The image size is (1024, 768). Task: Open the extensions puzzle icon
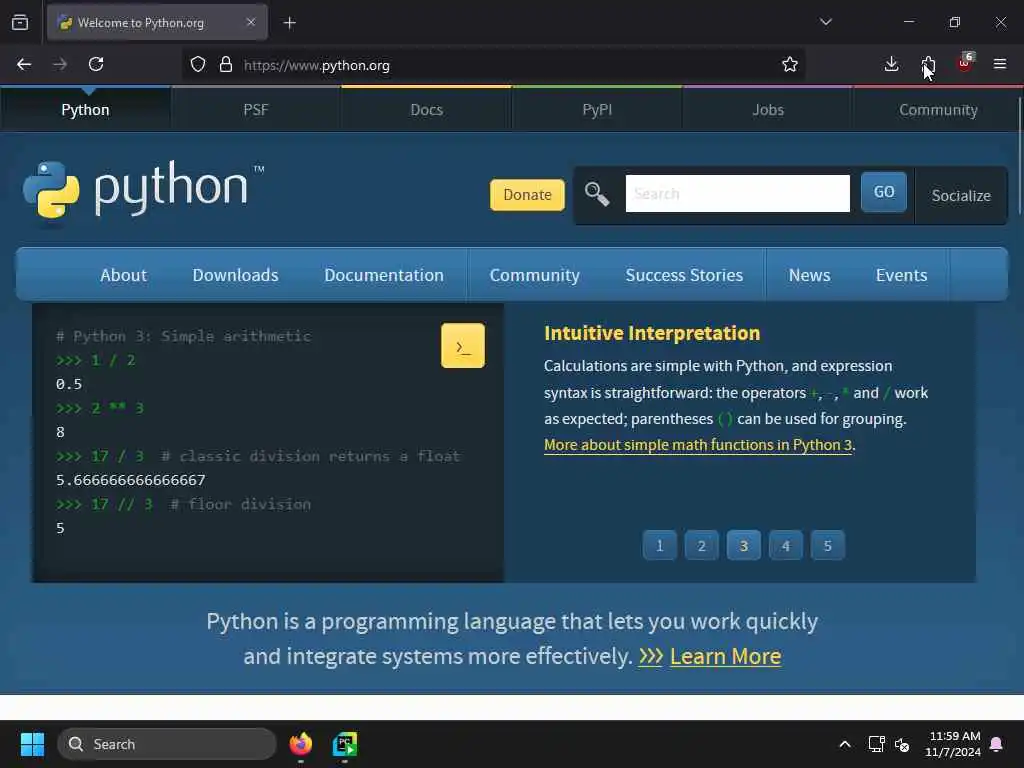(928, 64)
